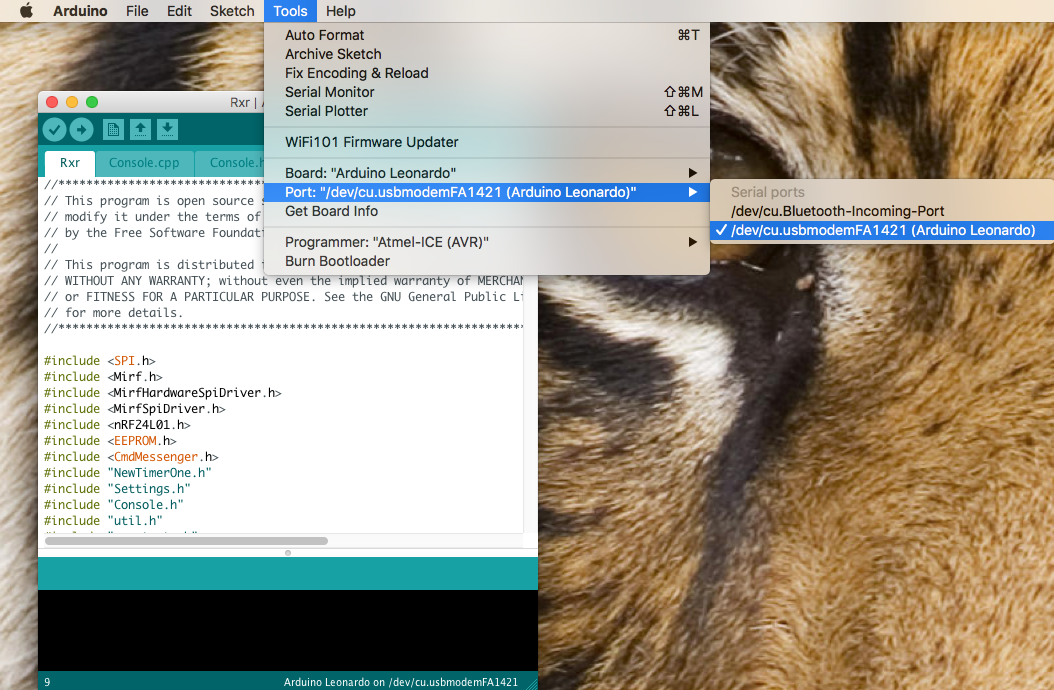
Task: Open the Edit menu
Action: pyautogui.click(x=179, y=11)
